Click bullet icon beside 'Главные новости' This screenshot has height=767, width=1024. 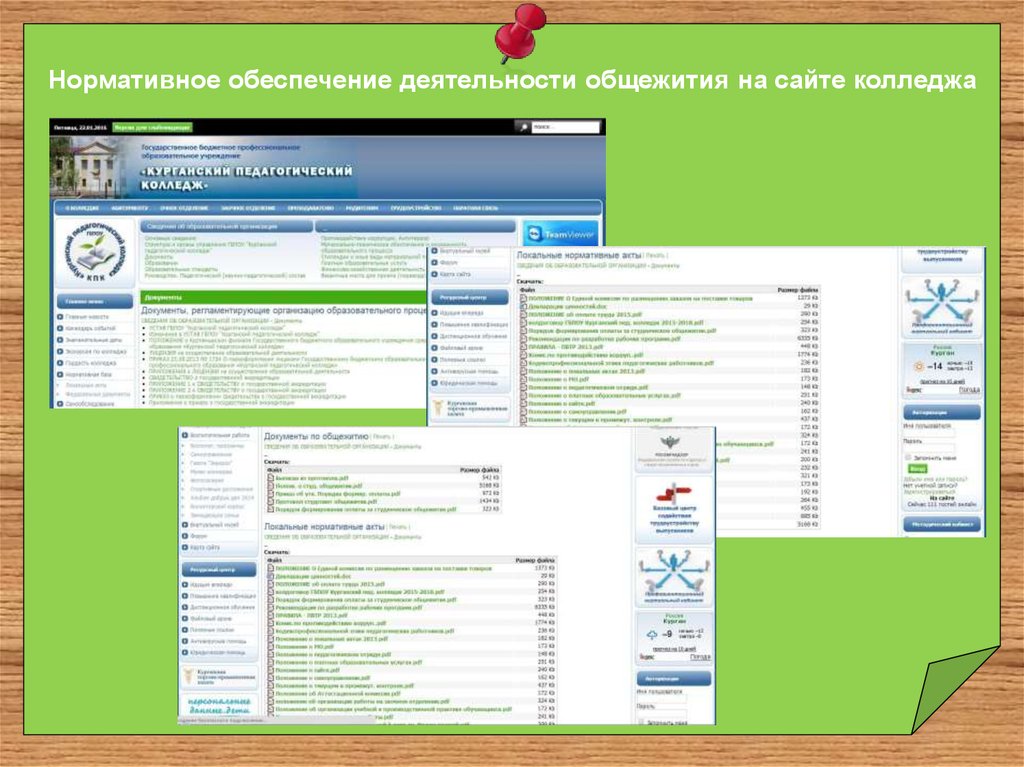coord(60,316)
